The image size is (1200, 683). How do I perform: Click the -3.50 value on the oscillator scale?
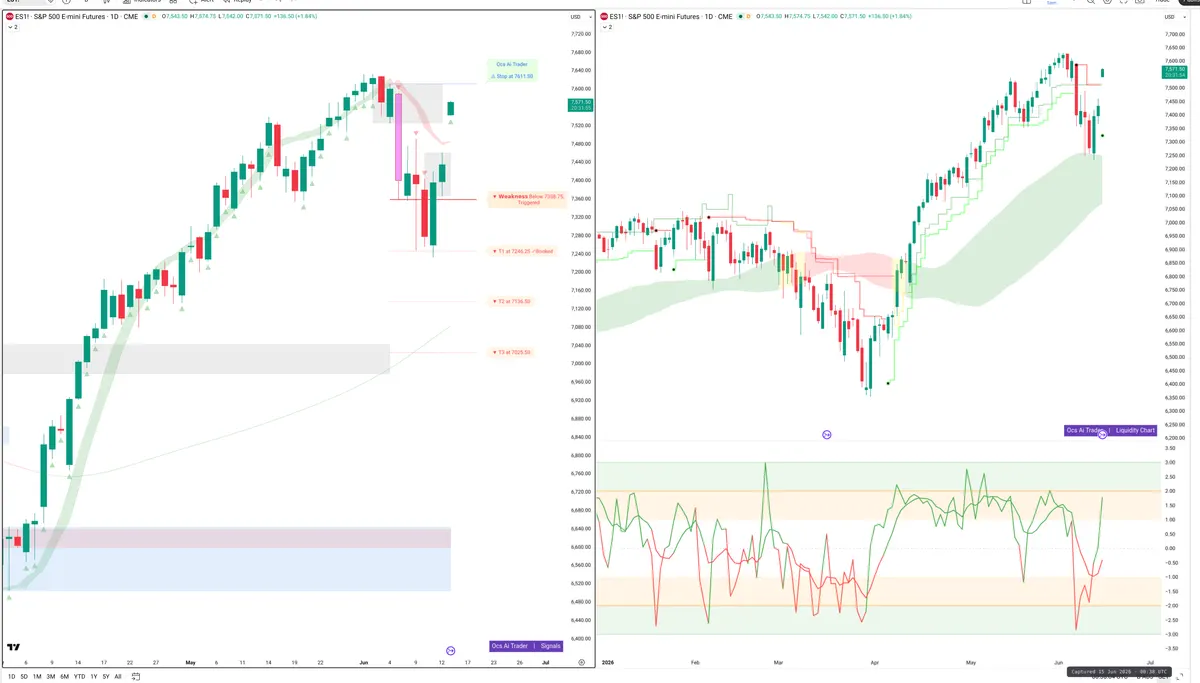[1171, 648]
